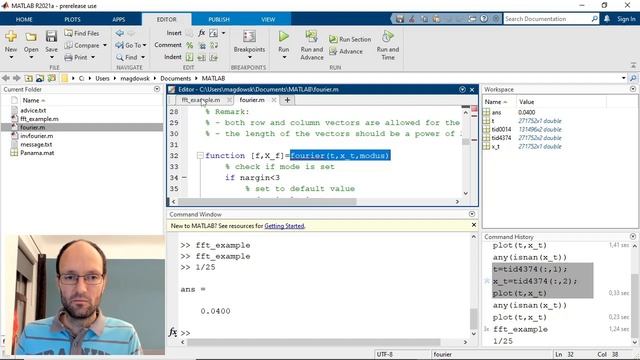Open the Breakpoints button
640x360 pixels.
pyautogui.click(x=249, y=41)
